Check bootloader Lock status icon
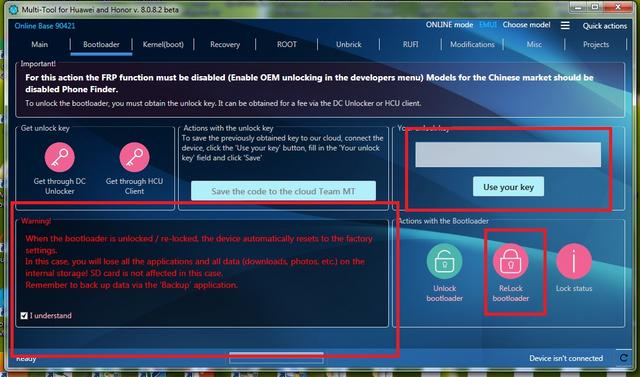This screenshot has height=377, width=640. tap(574, 262)
